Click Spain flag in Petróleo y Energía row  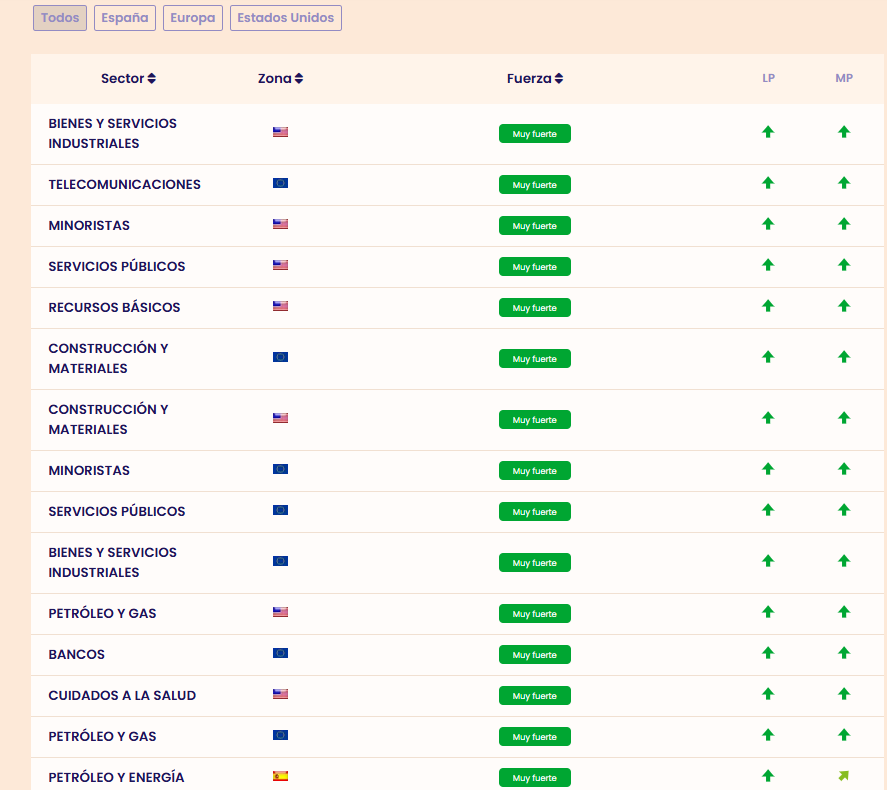pyautogui.click(x=280, y=777)
